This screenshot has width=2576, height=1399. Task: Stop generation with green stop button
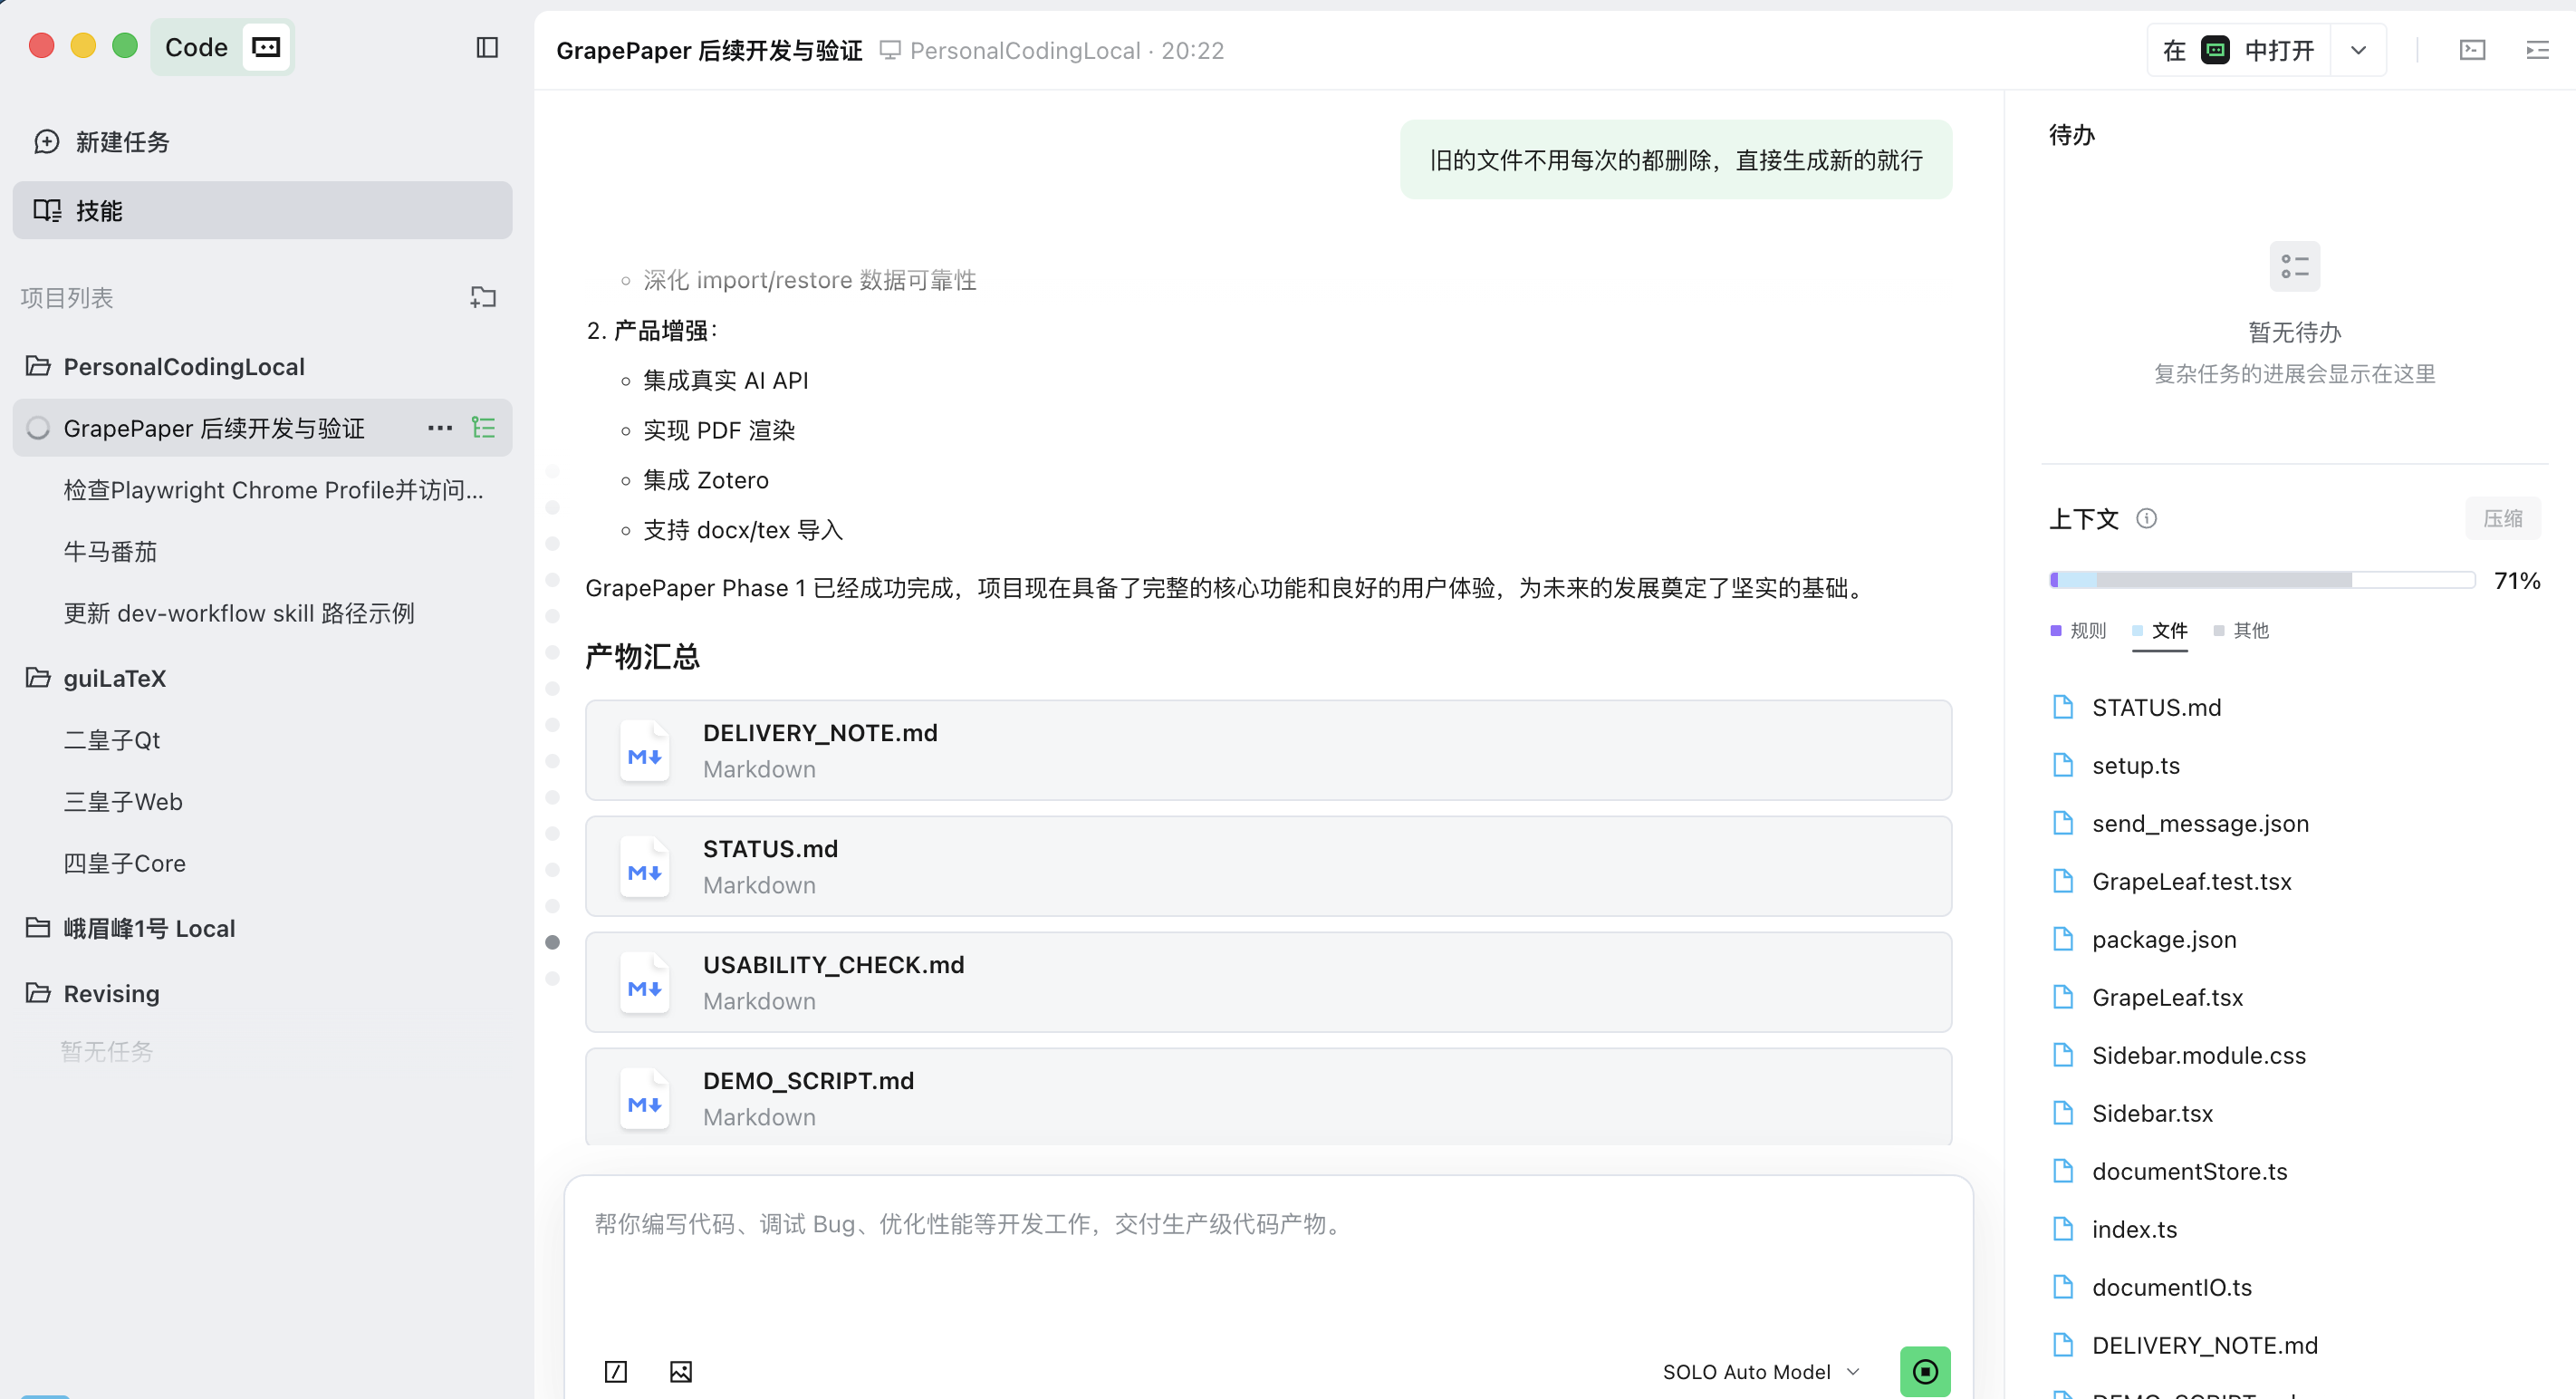(1924, 1371)
